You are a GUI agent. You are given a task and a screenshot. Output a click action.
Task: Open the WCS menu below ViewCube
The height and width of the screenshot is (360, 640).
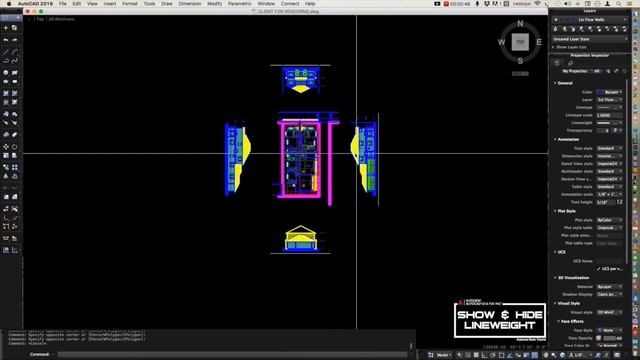520,73
